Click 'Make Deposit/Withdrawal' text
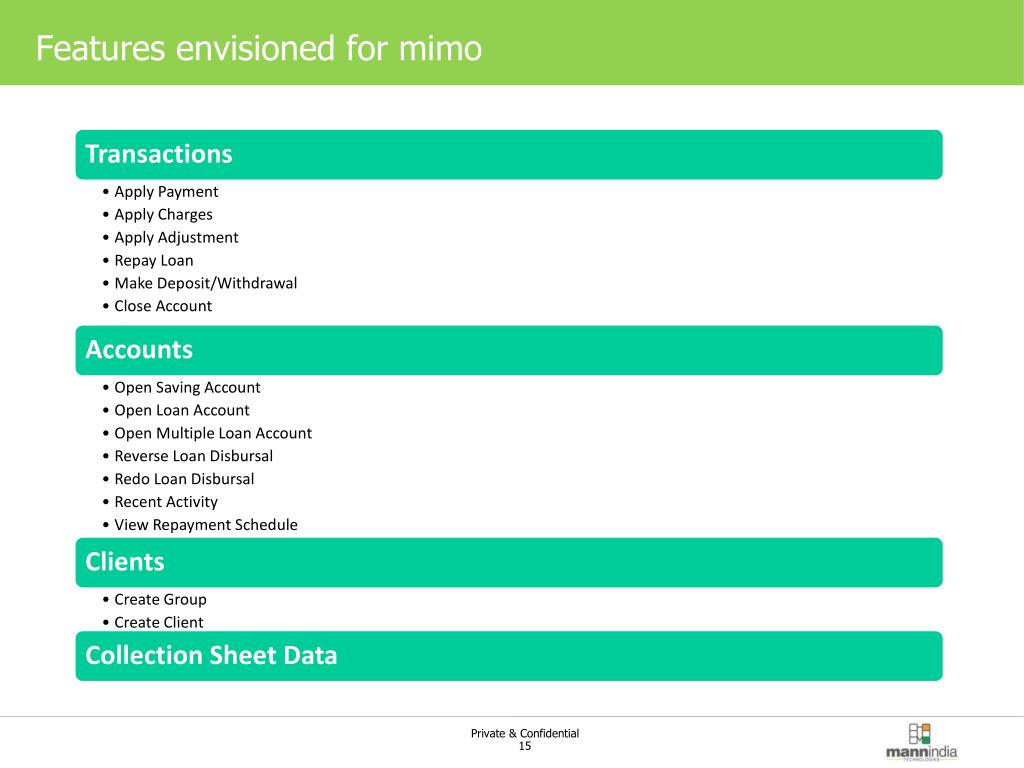This screenshot has height=768, width=1024. tap(206, 283)
